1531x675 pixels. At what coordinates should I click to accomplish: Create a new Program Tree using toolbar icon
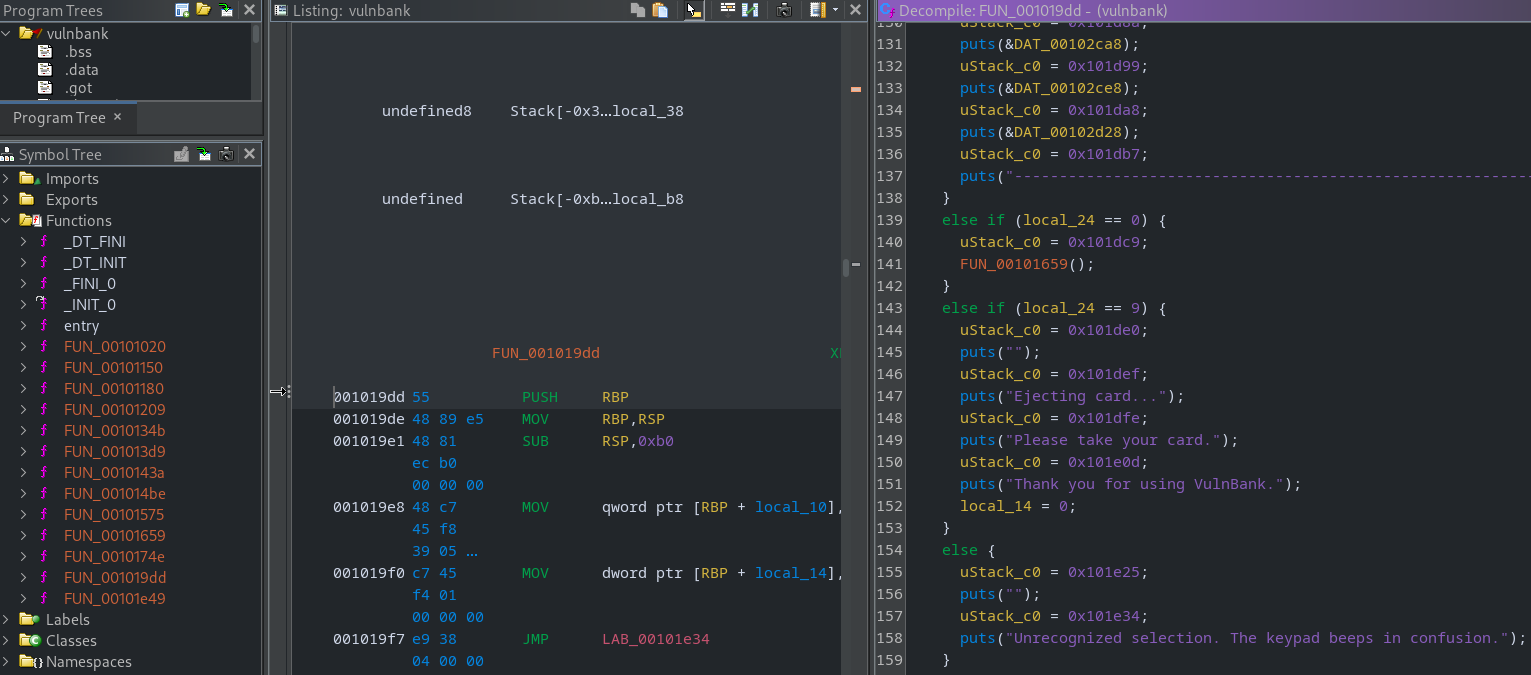tap(182, 11)
